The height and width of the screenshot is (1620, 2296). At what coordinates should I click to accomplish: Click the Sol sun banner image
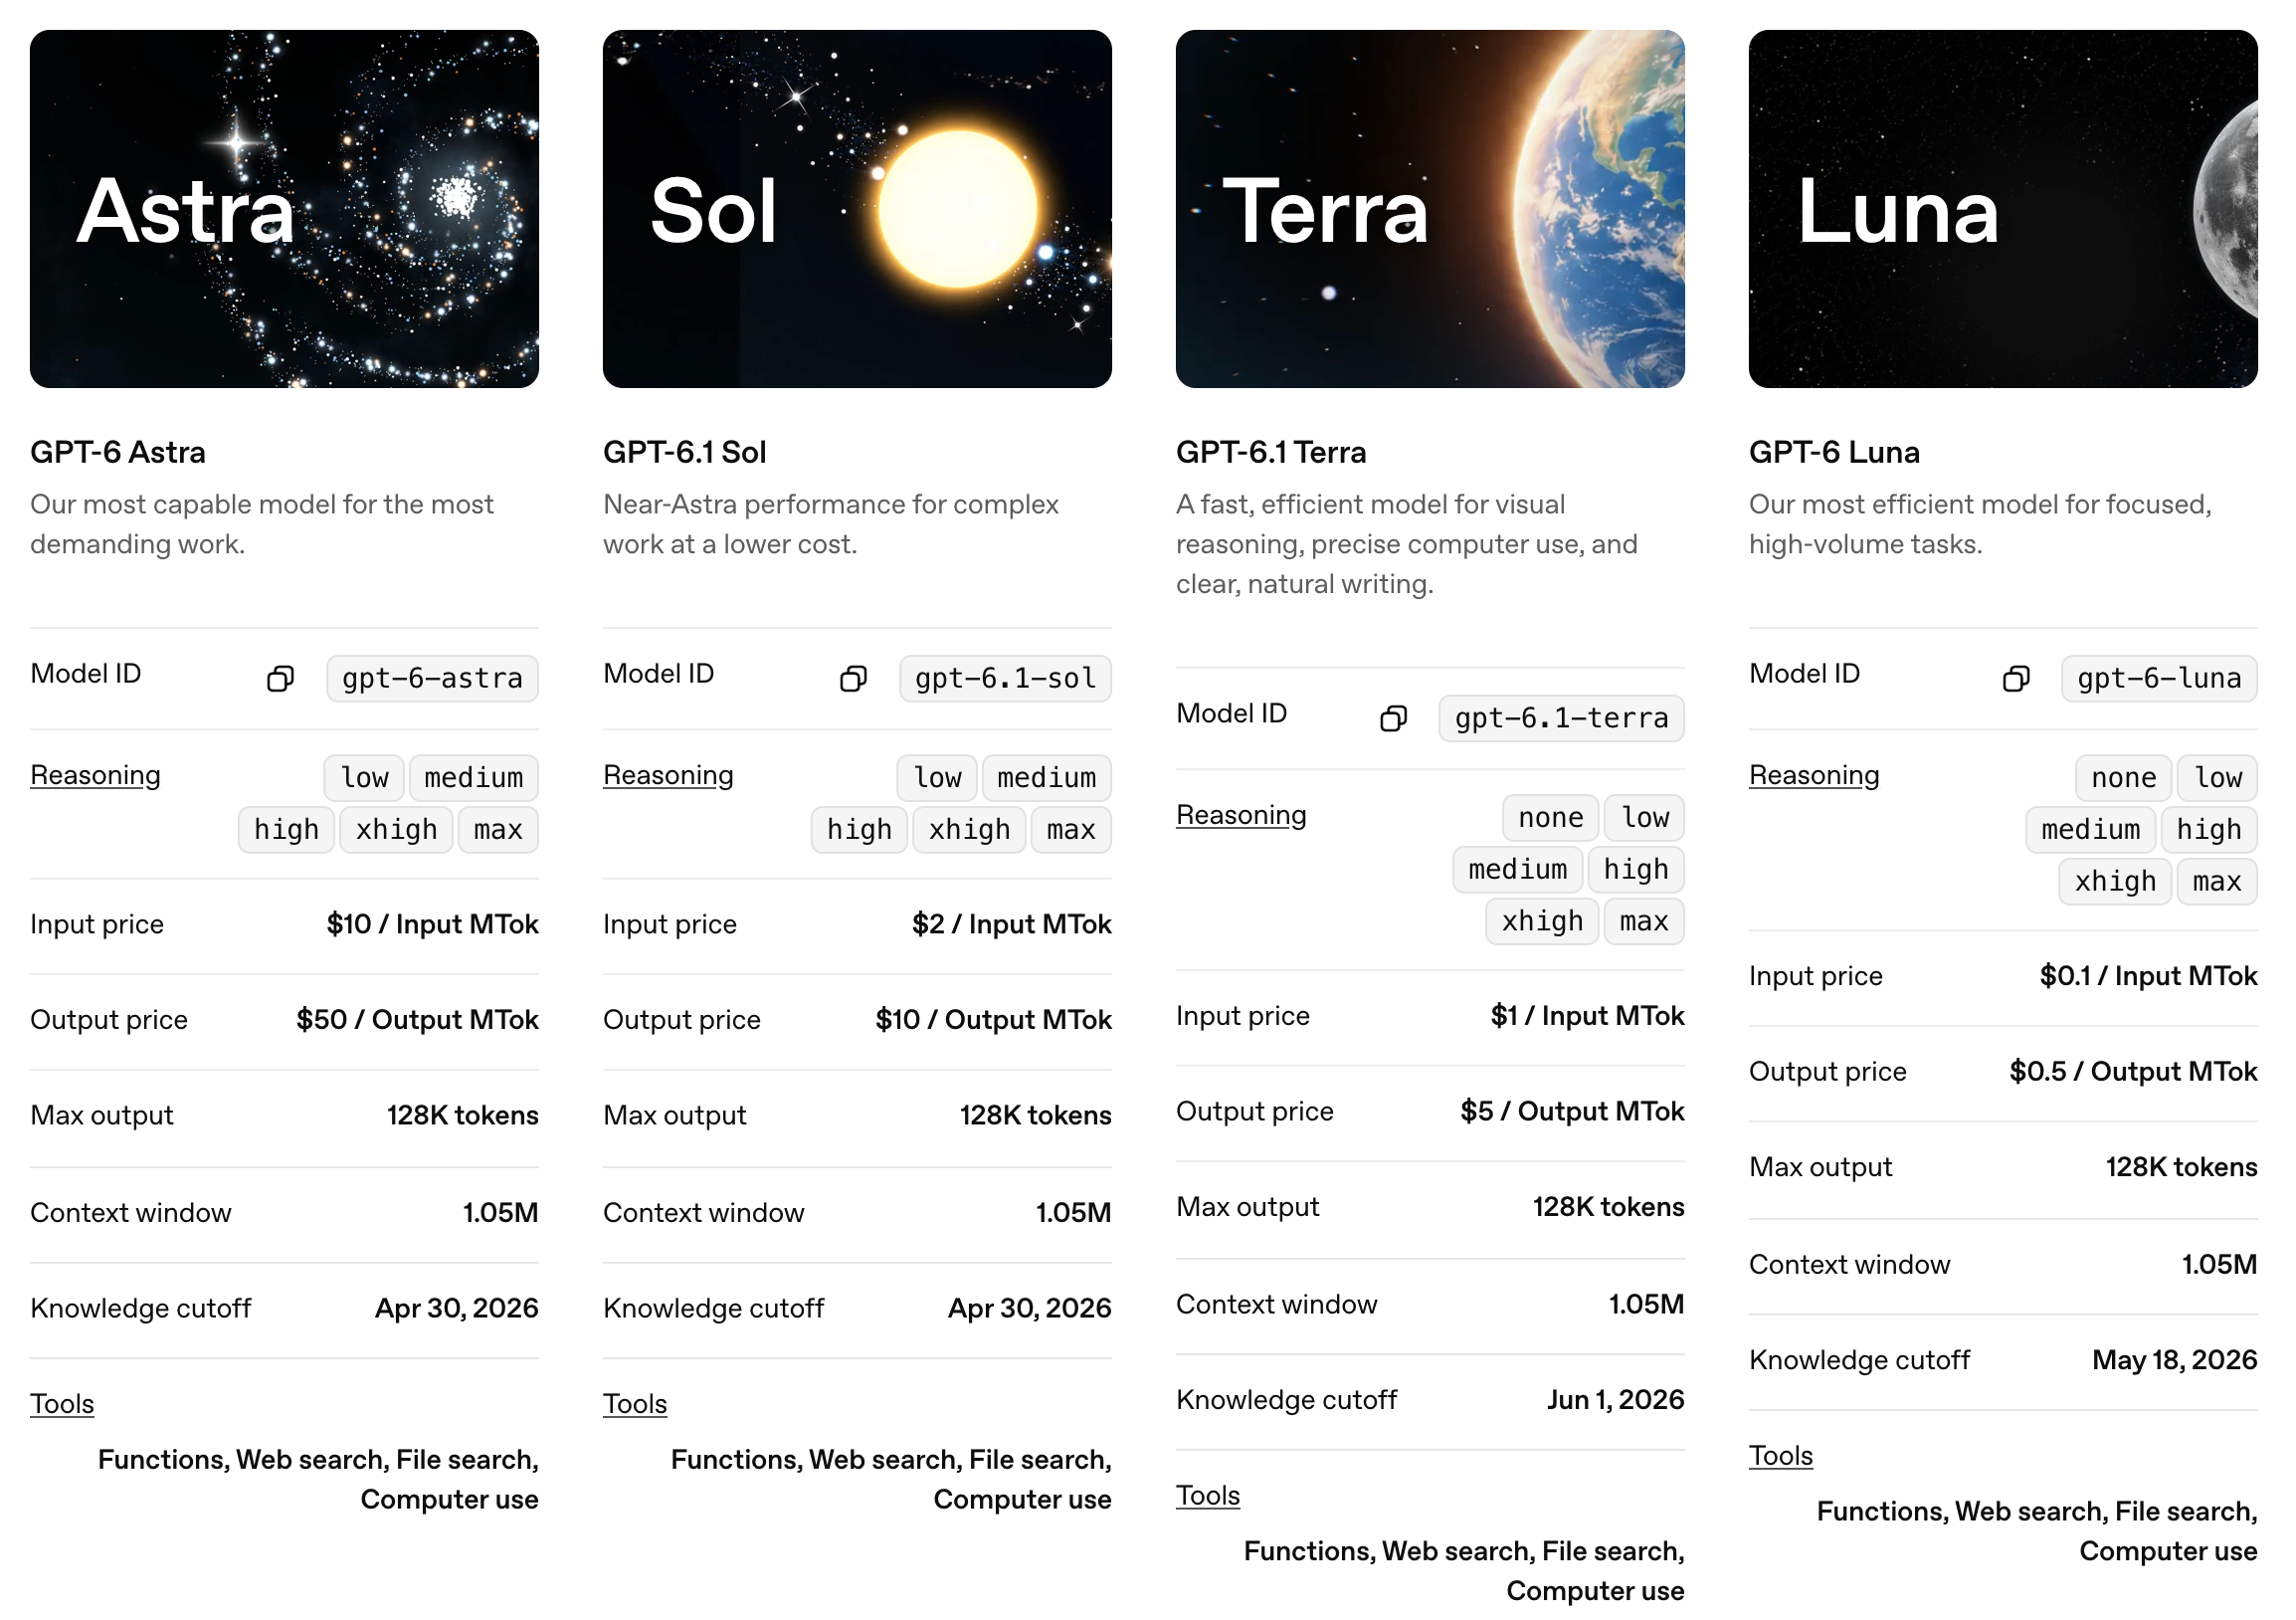click(x=857, y=209)
